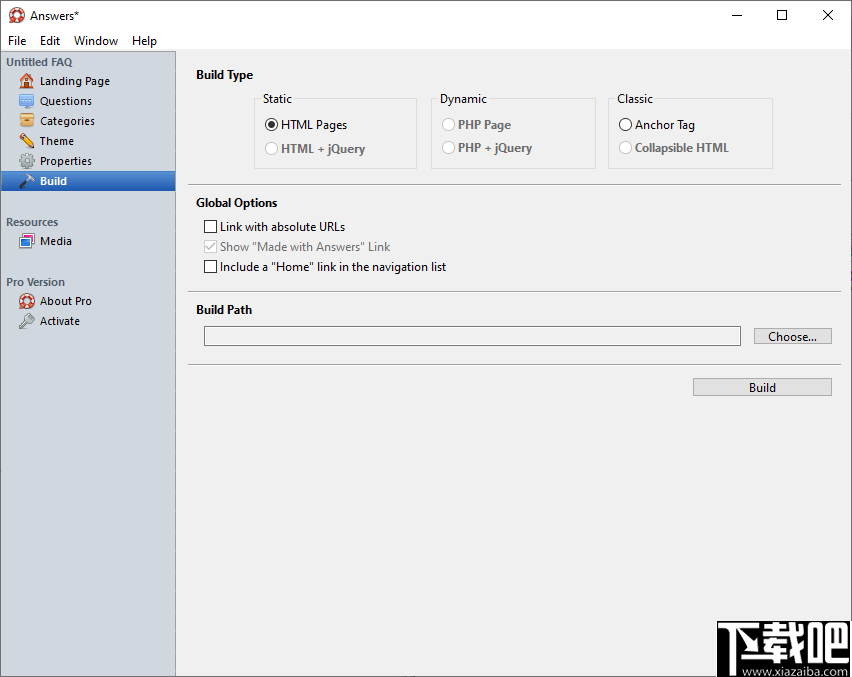Click the Global Options heading

[236, 203]
